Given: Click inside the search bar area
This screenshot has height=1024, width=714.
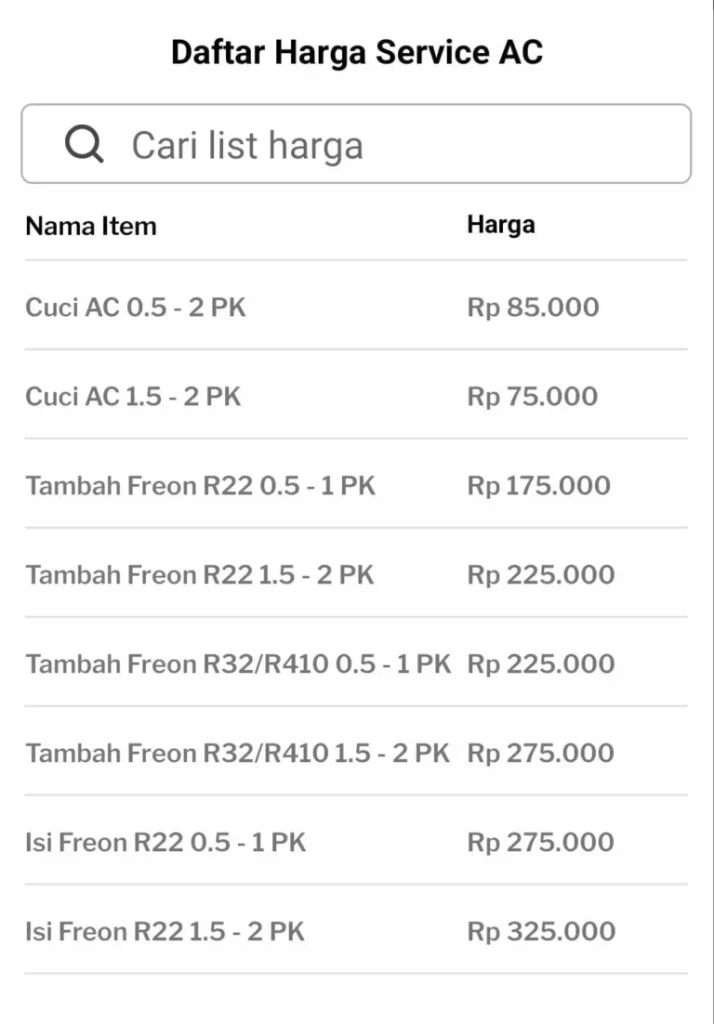Looking at the screenshot, I should click(357, 143).
